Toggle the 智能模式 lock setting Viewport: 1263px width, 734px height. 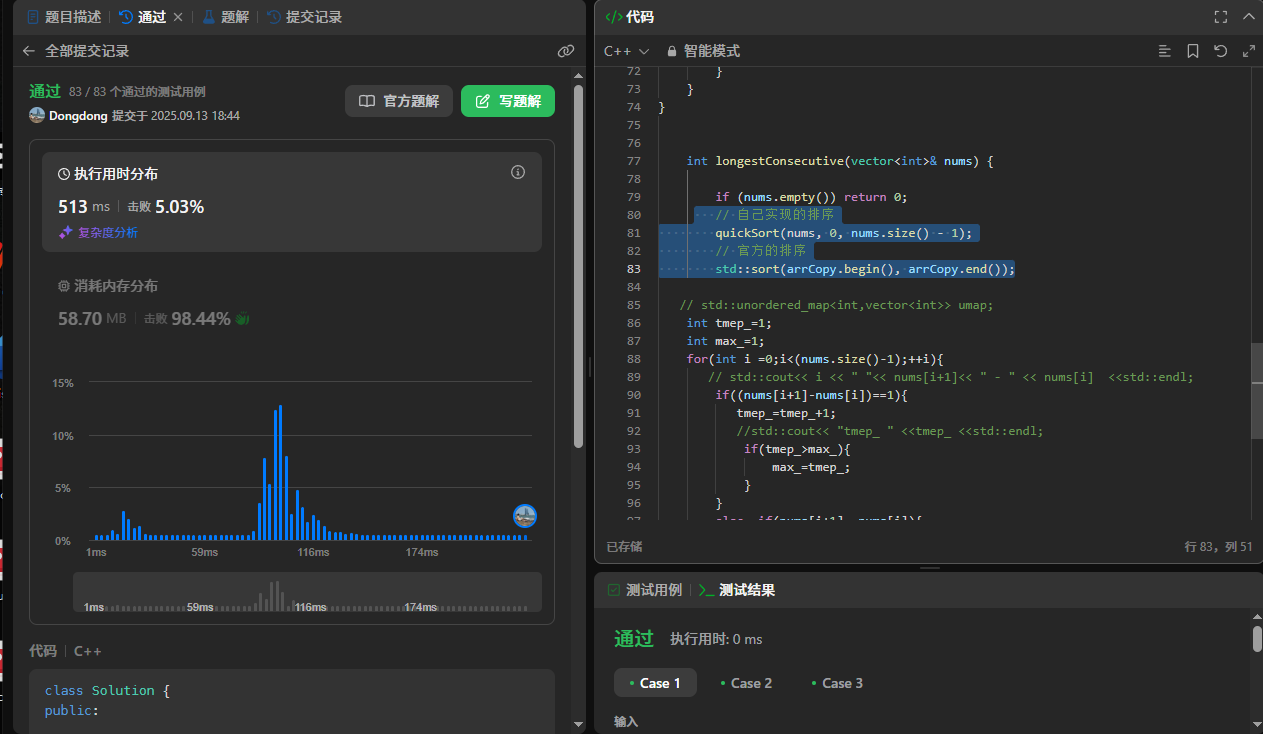[703, 51]
